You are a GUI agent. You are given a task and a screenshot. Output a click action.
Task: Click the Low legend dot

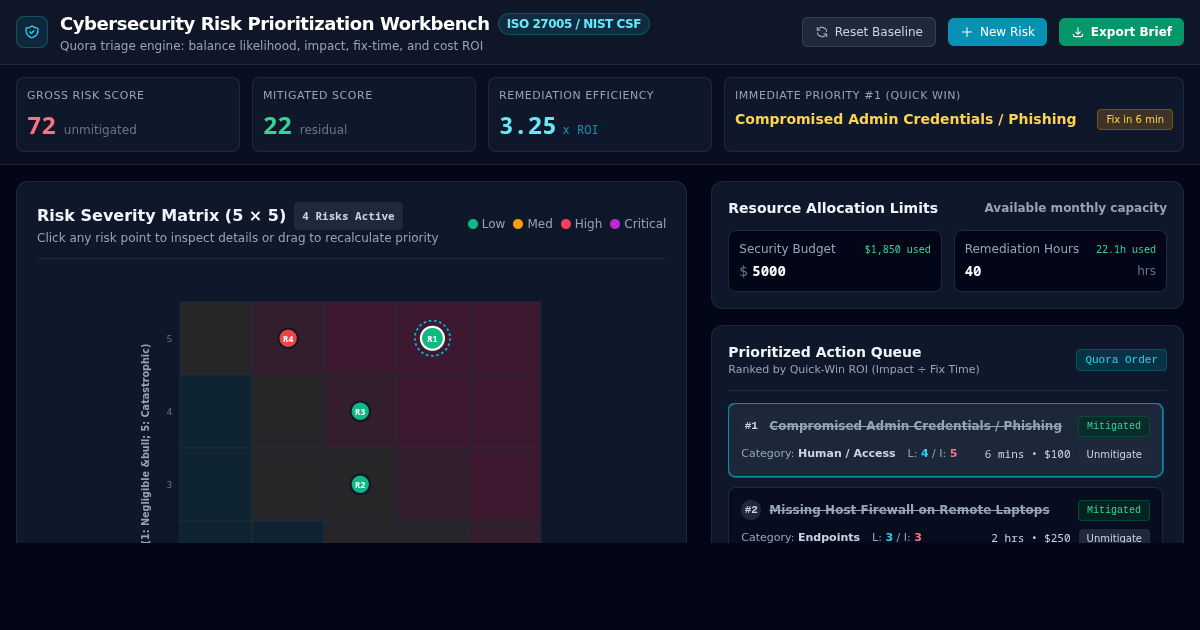473,224
